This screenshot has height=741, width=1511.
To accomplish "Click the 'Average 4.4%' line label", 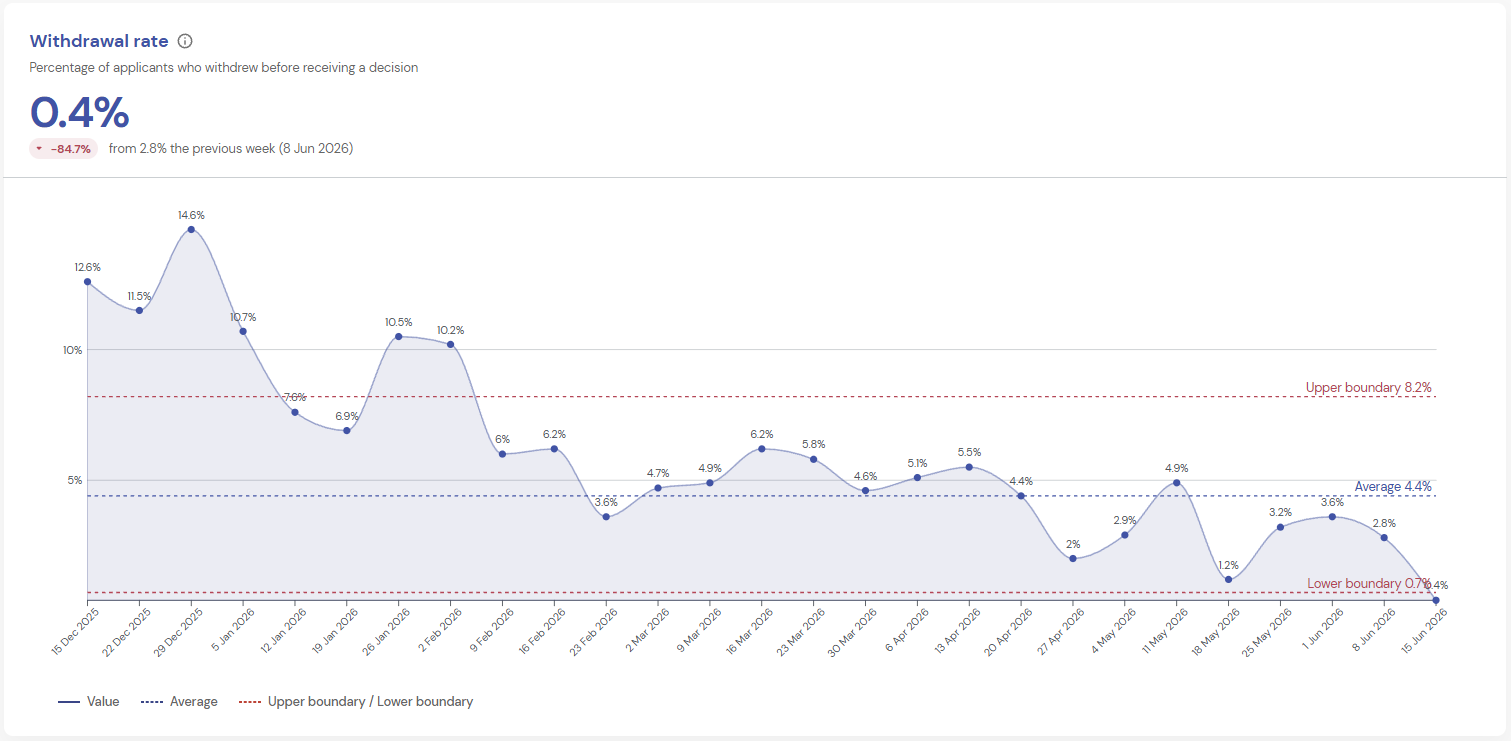I will click(x=1393, y=486).
